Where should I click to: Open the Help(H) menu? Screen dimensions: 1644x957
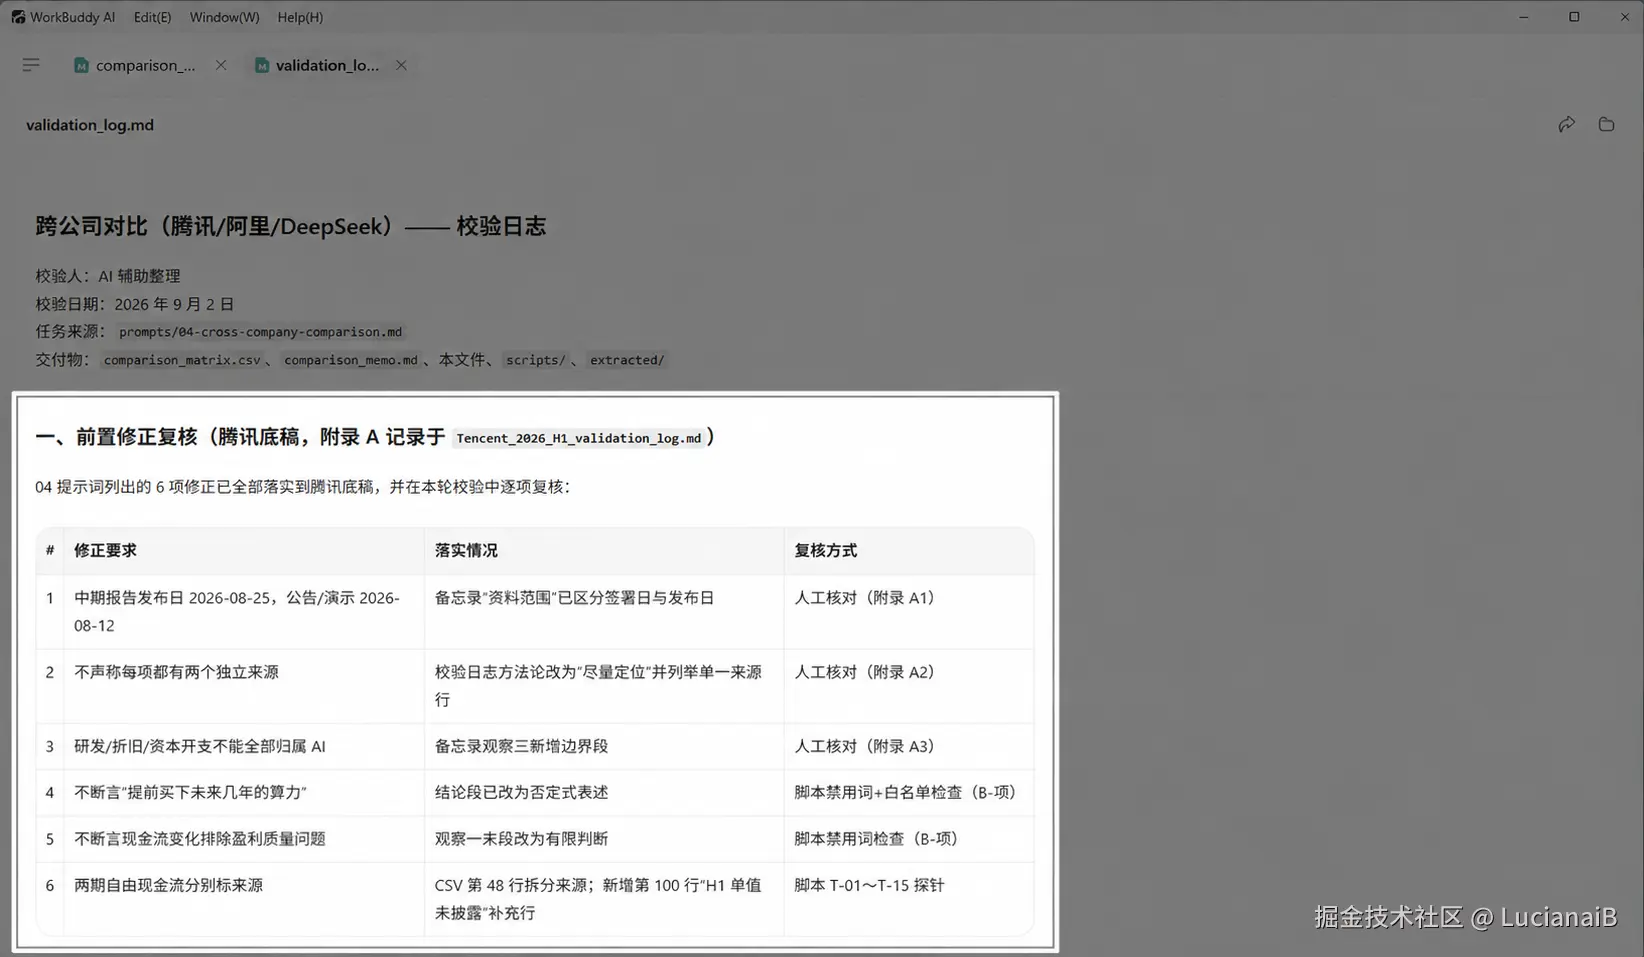[x=300, y=17]
